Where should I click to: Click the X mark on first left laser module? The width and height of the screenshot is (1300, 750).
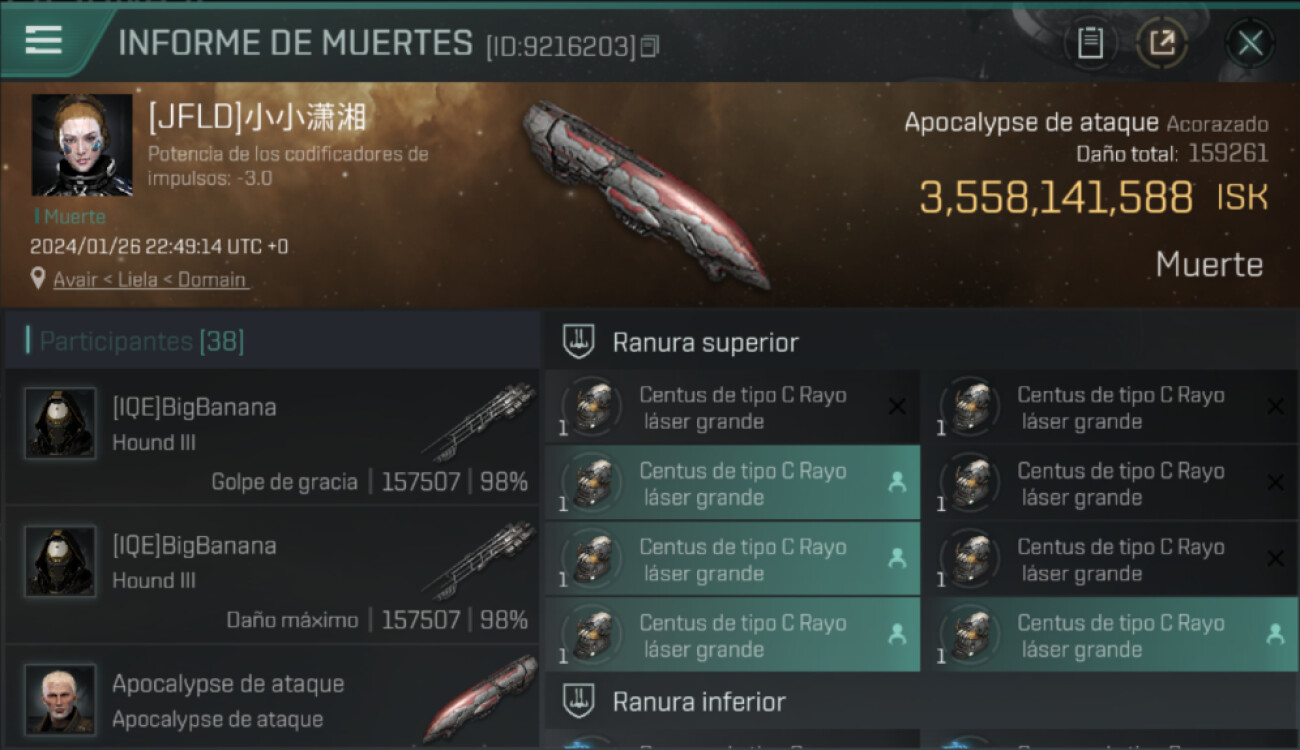pos(897,406)
